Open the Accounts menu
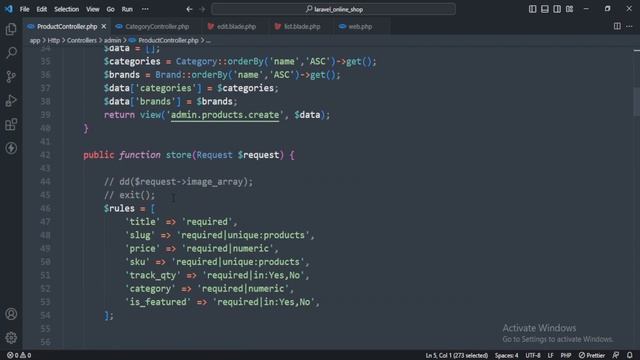 11,314
